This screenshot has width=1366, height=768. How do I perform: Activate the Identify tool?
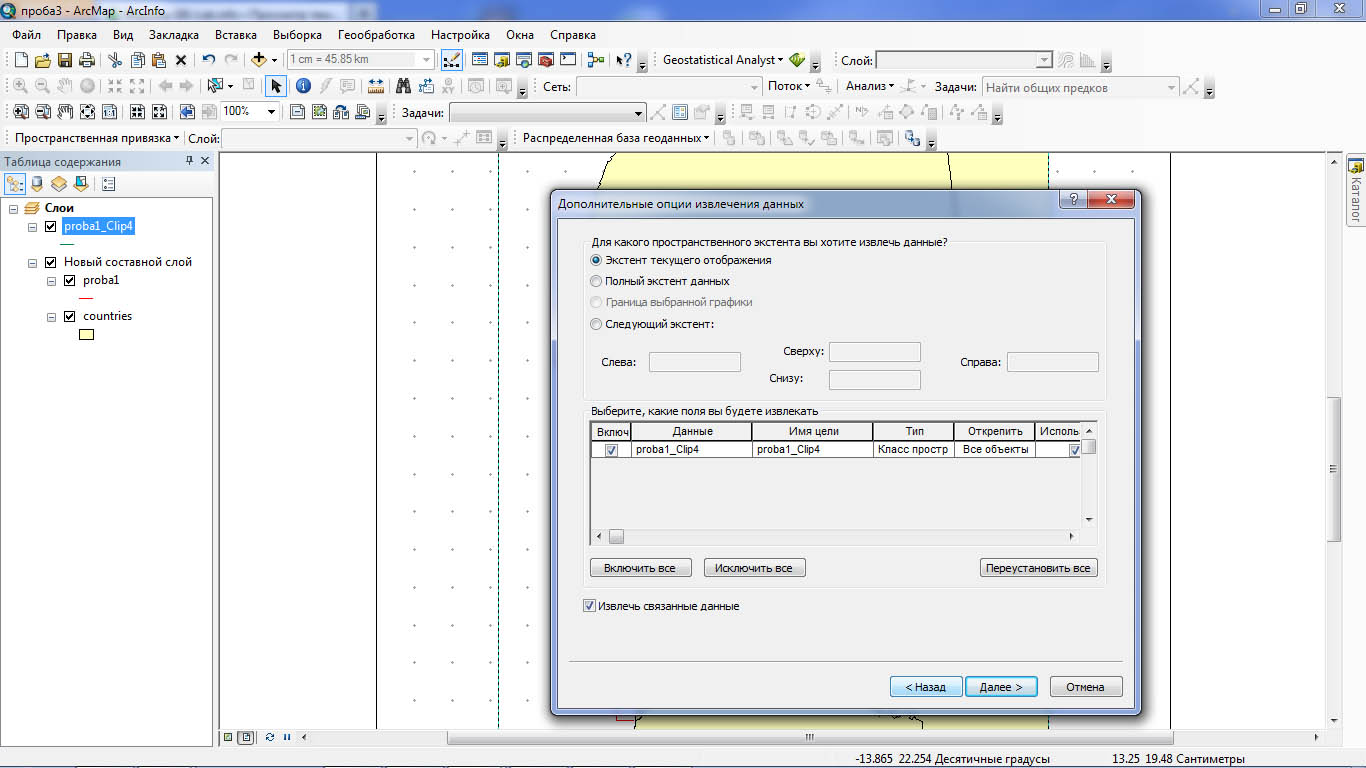(x=304, y=86)
